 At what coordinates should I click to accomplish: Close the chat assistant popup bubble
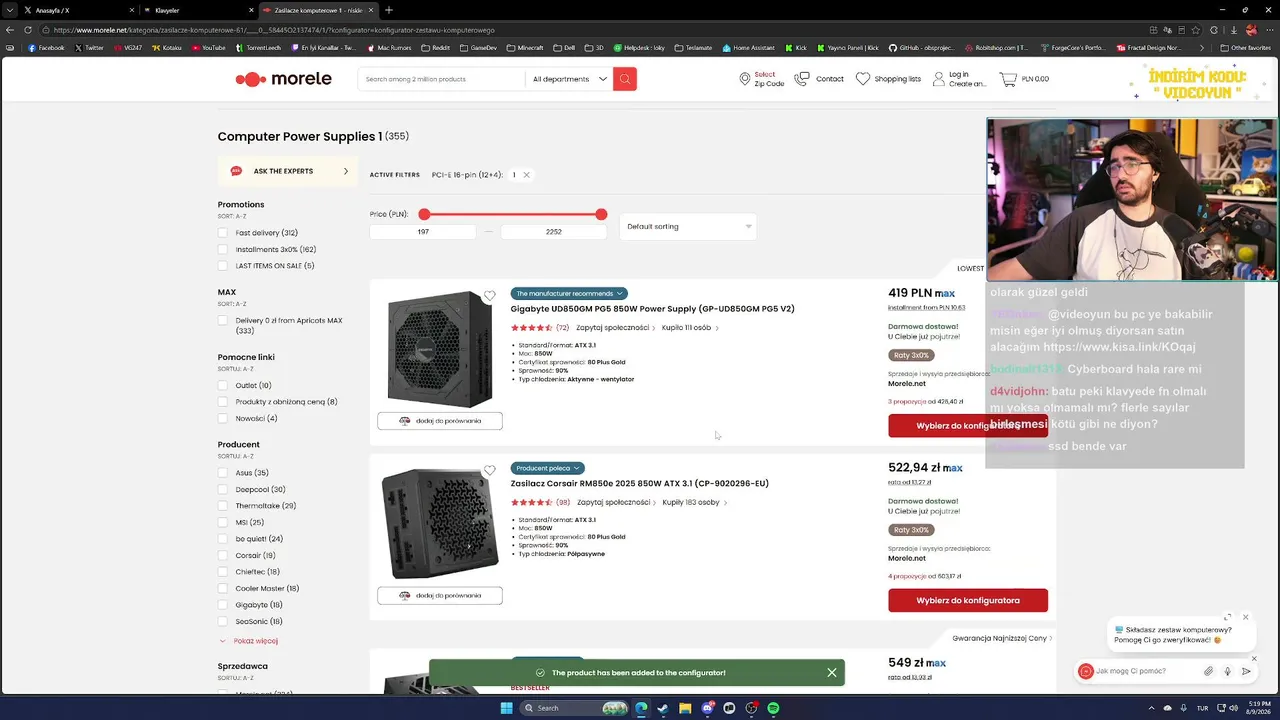(x=1245, y=617)
